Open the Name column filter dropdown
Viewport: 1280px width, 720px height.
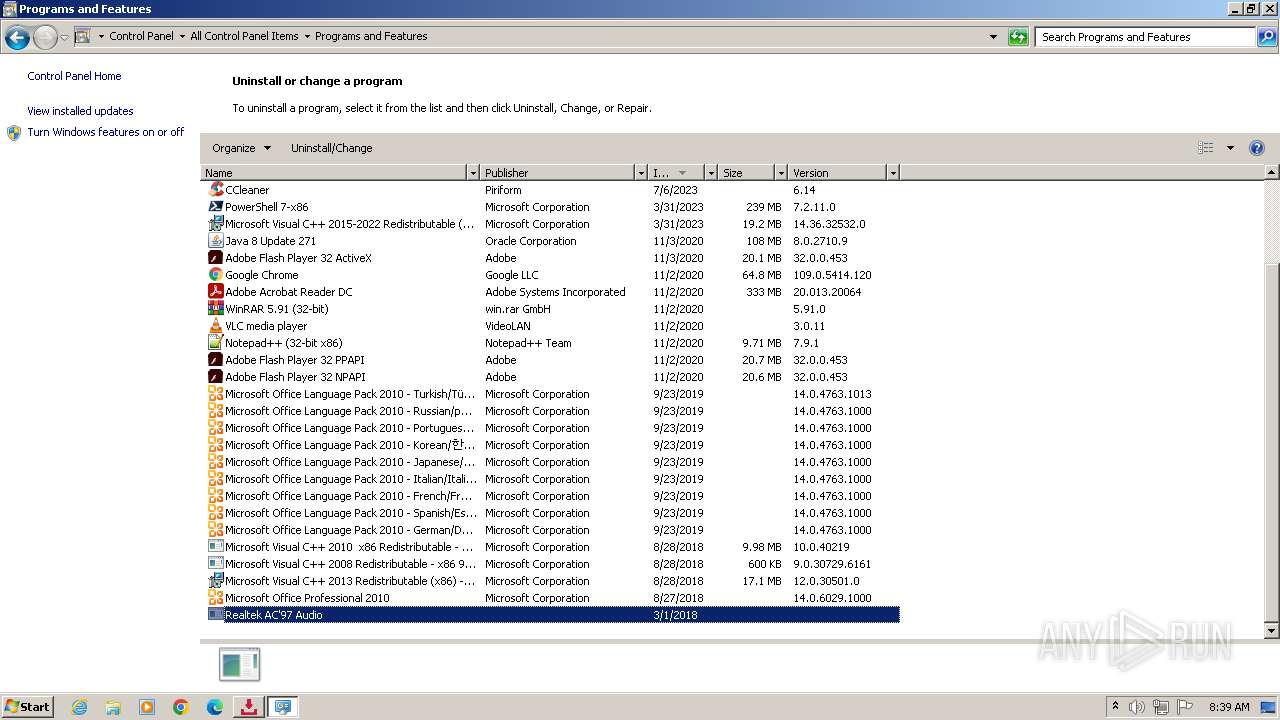pyautogui.click(x=473, y=173)
